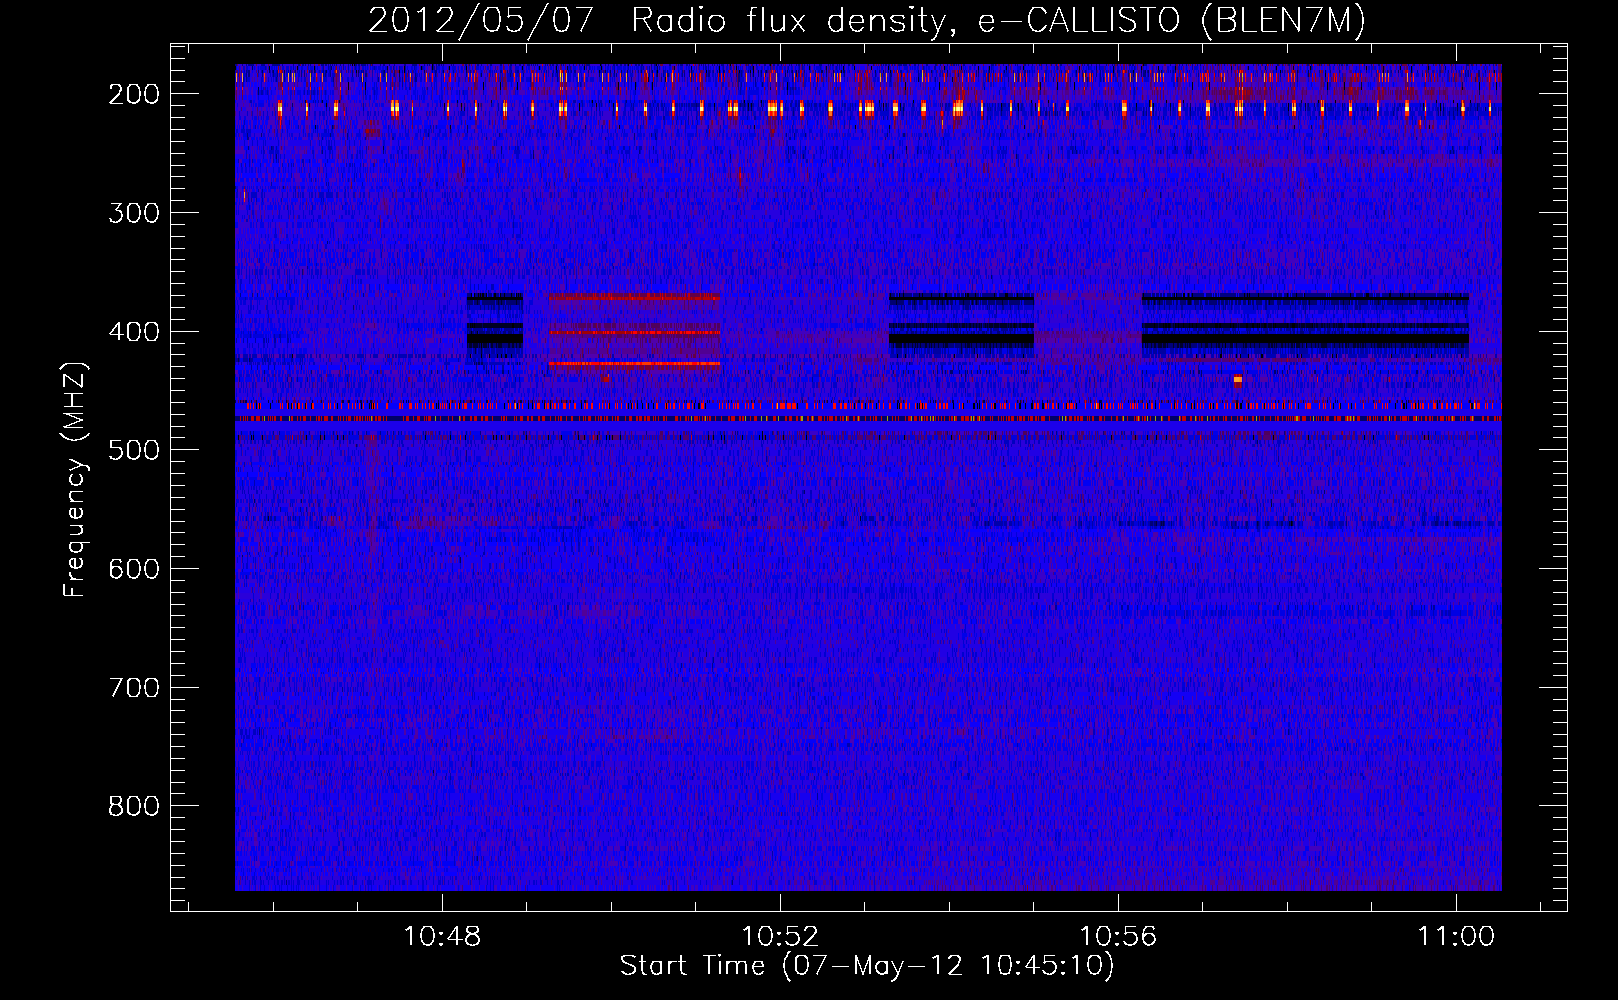This screenshot has width=1618, height=1000.
Task: Click the plot title "Radio flux density, e-CALLISTO (BLEN7M)"
Action: 998,20
